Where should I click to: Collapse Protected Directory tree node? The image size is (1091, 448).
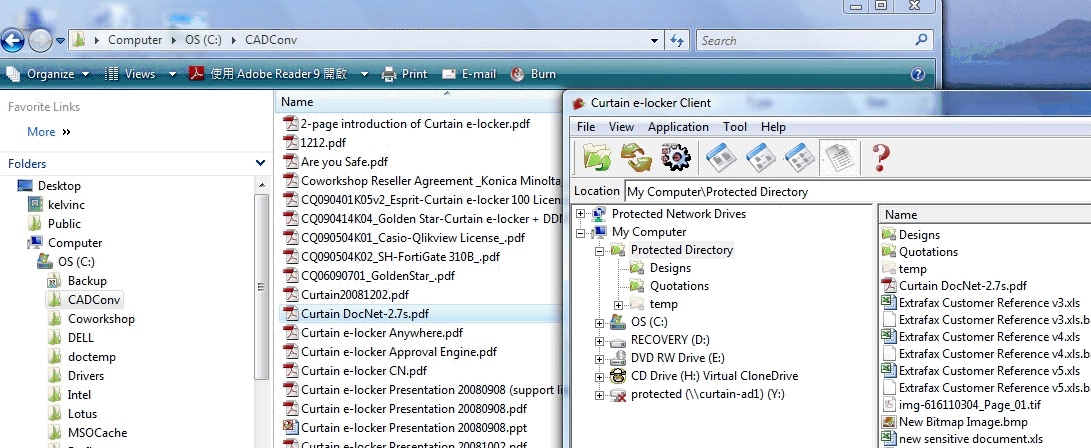point(600,250)
